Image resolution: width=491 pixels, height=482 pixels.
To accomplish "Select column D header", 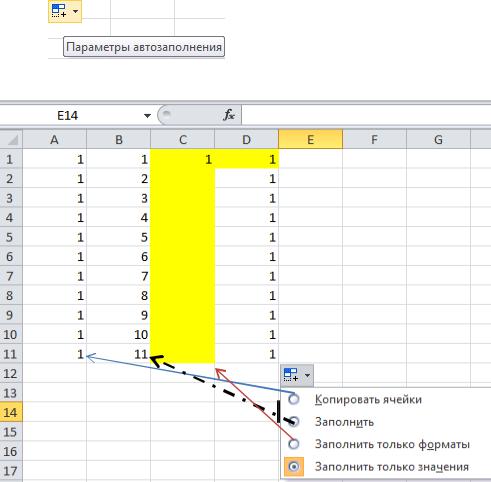I will tap(246, 140).
